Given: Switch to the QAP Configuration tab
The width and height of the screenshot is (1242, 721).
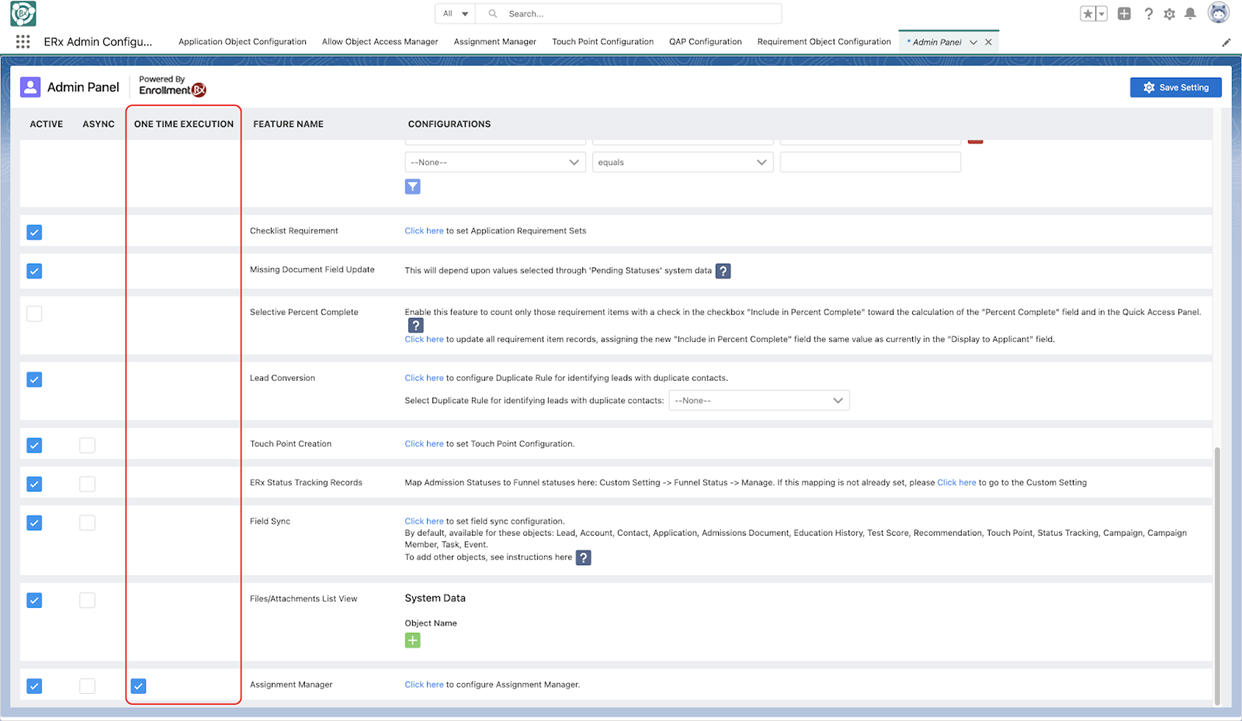Looking at the screenshot, I should pyautogui.click(x=705, y=42).
